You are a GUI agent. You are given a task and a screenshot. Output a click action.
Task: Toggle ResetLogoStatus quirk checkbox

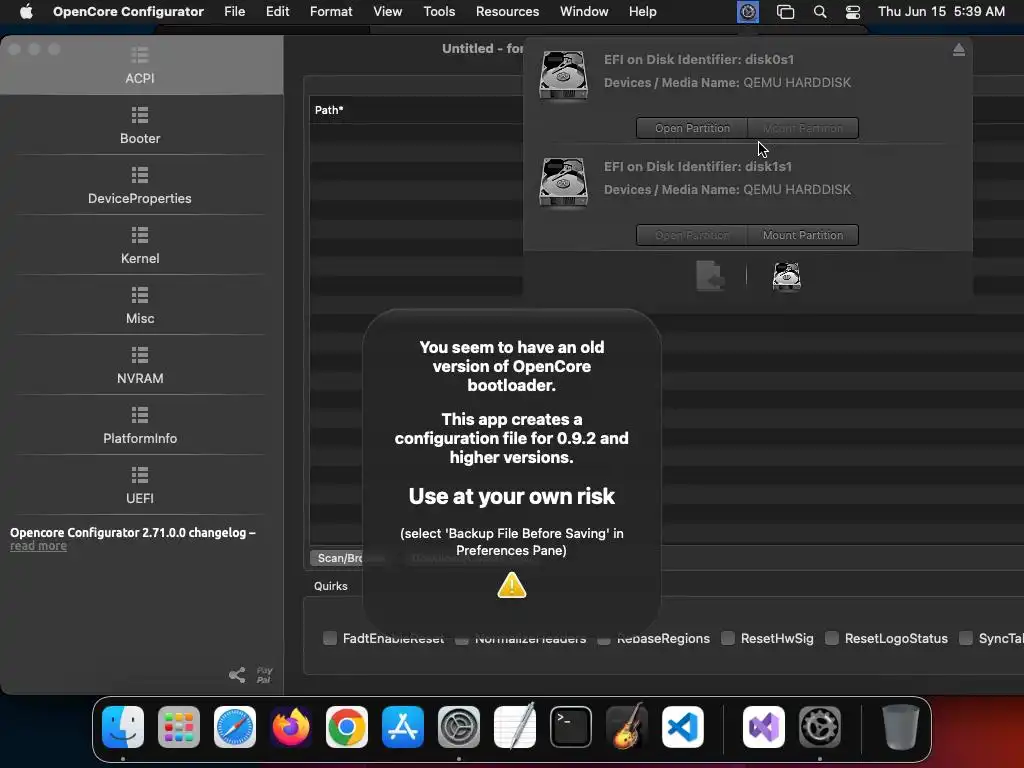(x=831, y=638)
